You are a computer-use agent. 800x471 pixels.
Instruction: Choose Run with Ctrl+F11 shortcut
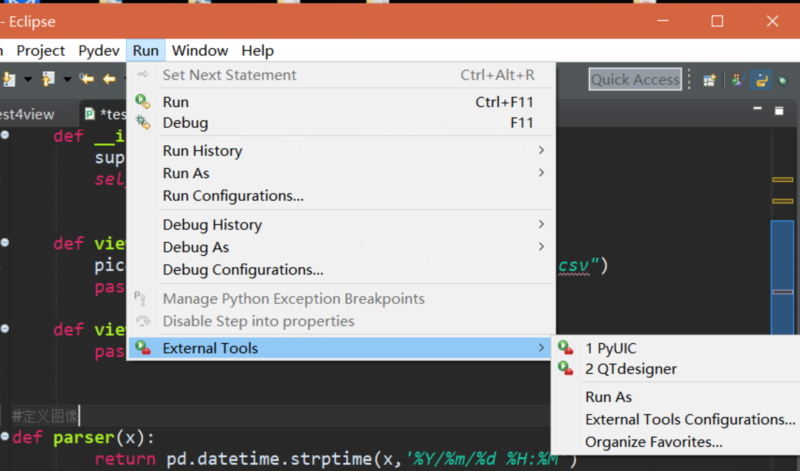point(341,102)
